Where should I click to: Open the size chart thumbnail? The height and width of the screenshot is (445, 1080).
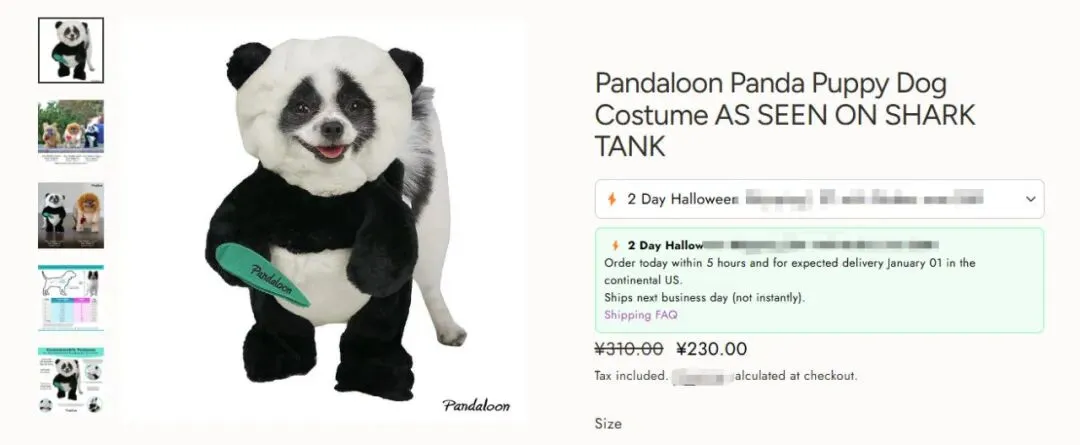(71, 298)
